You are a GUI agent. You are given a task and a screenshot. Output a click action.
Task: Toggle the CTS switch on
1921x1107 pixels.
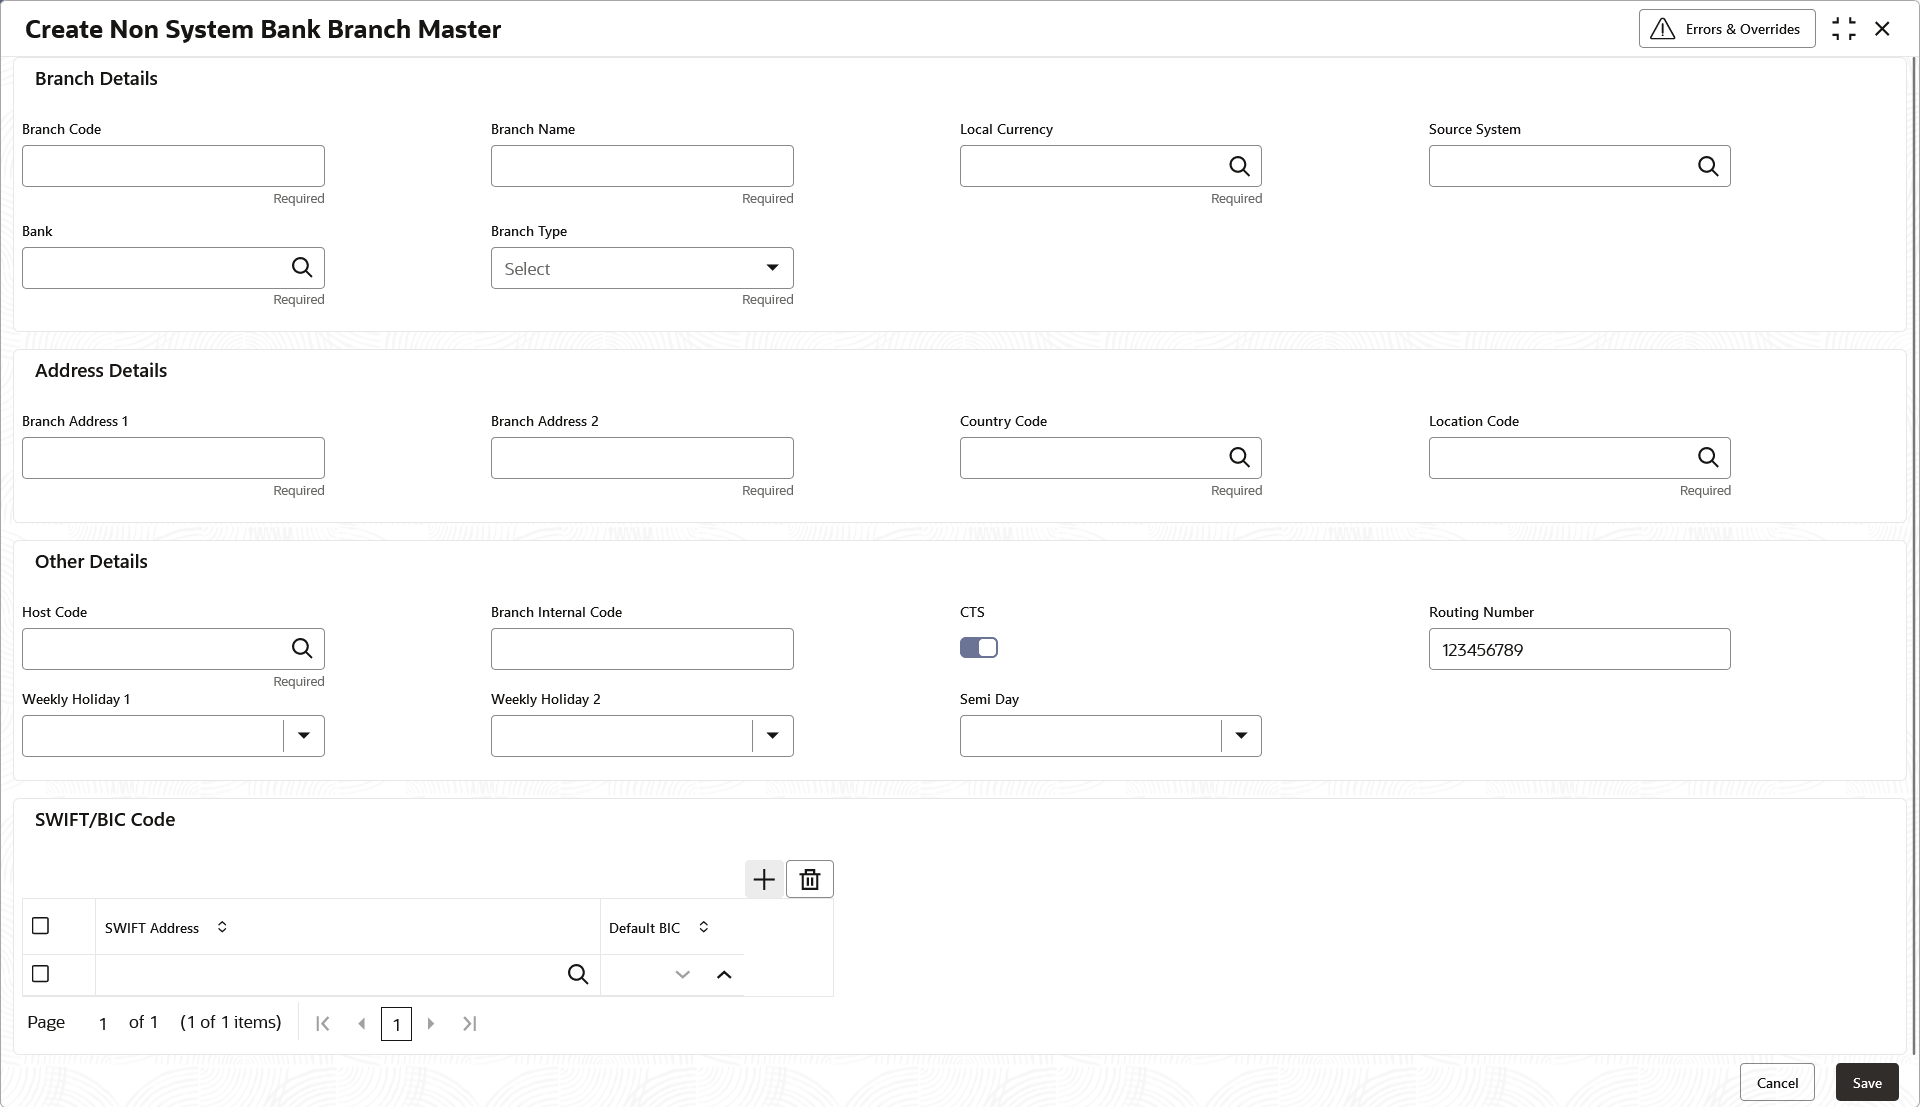979,647
